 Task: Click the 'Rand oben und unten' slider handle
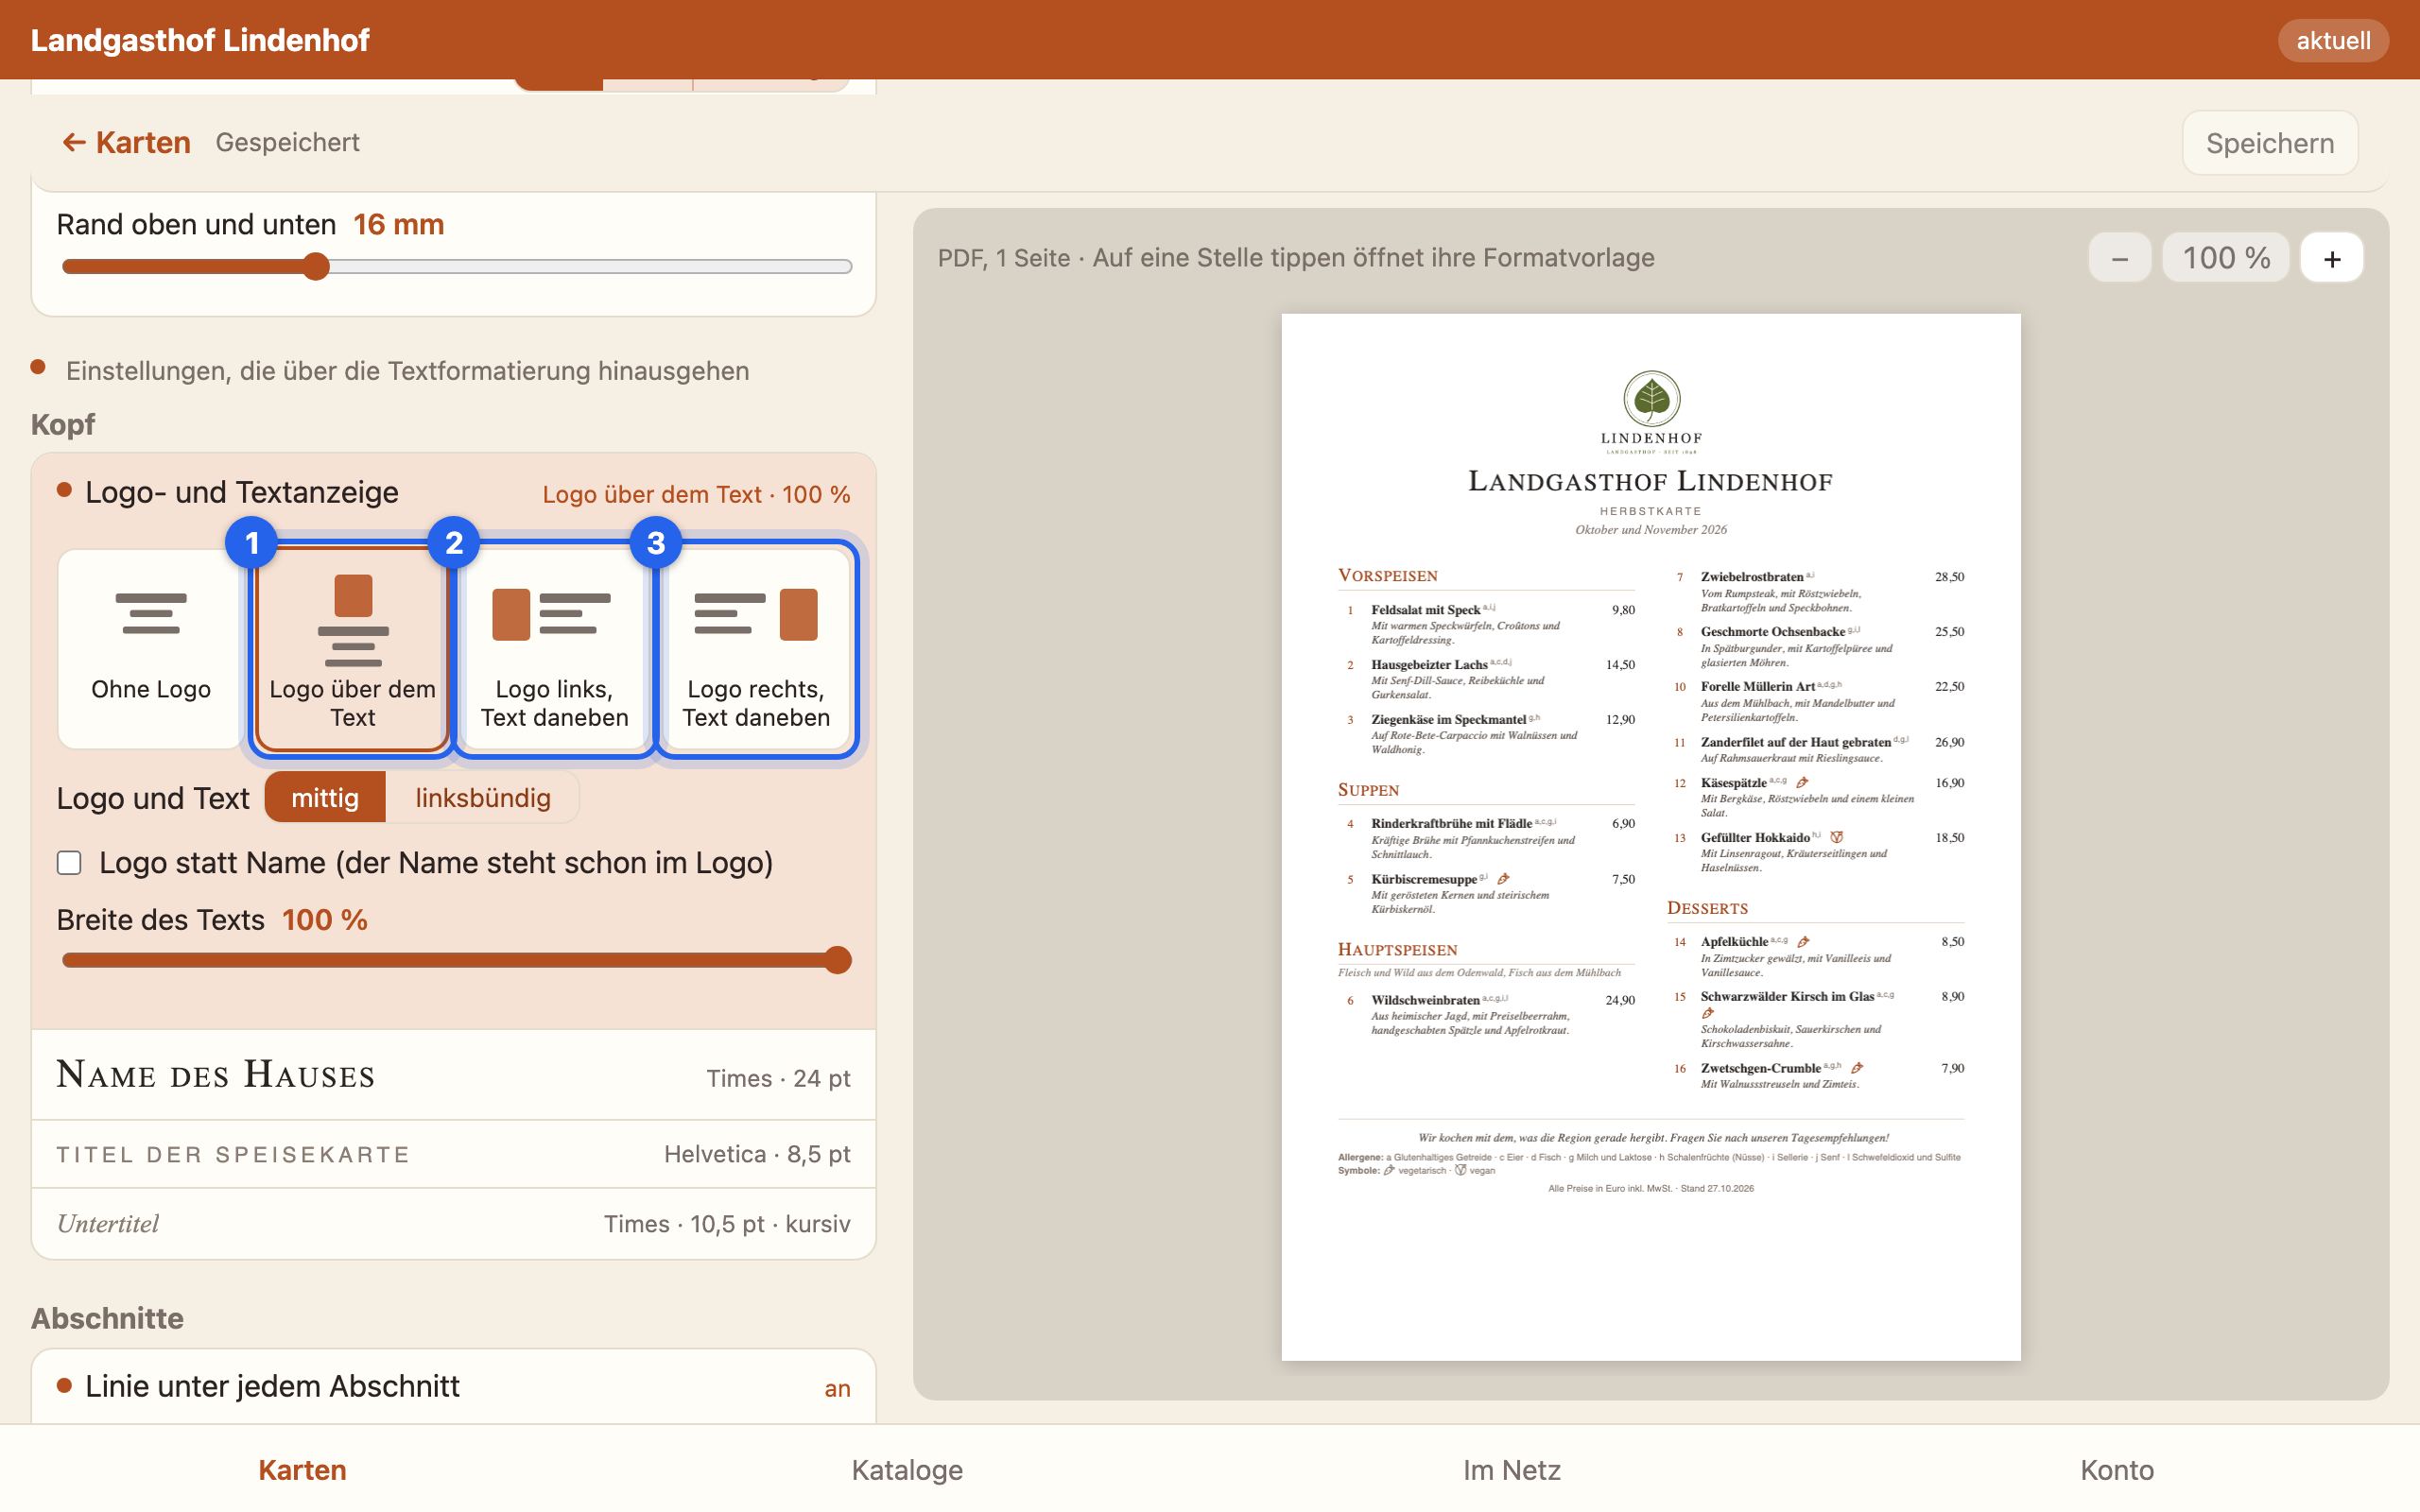tap(316, 267)
